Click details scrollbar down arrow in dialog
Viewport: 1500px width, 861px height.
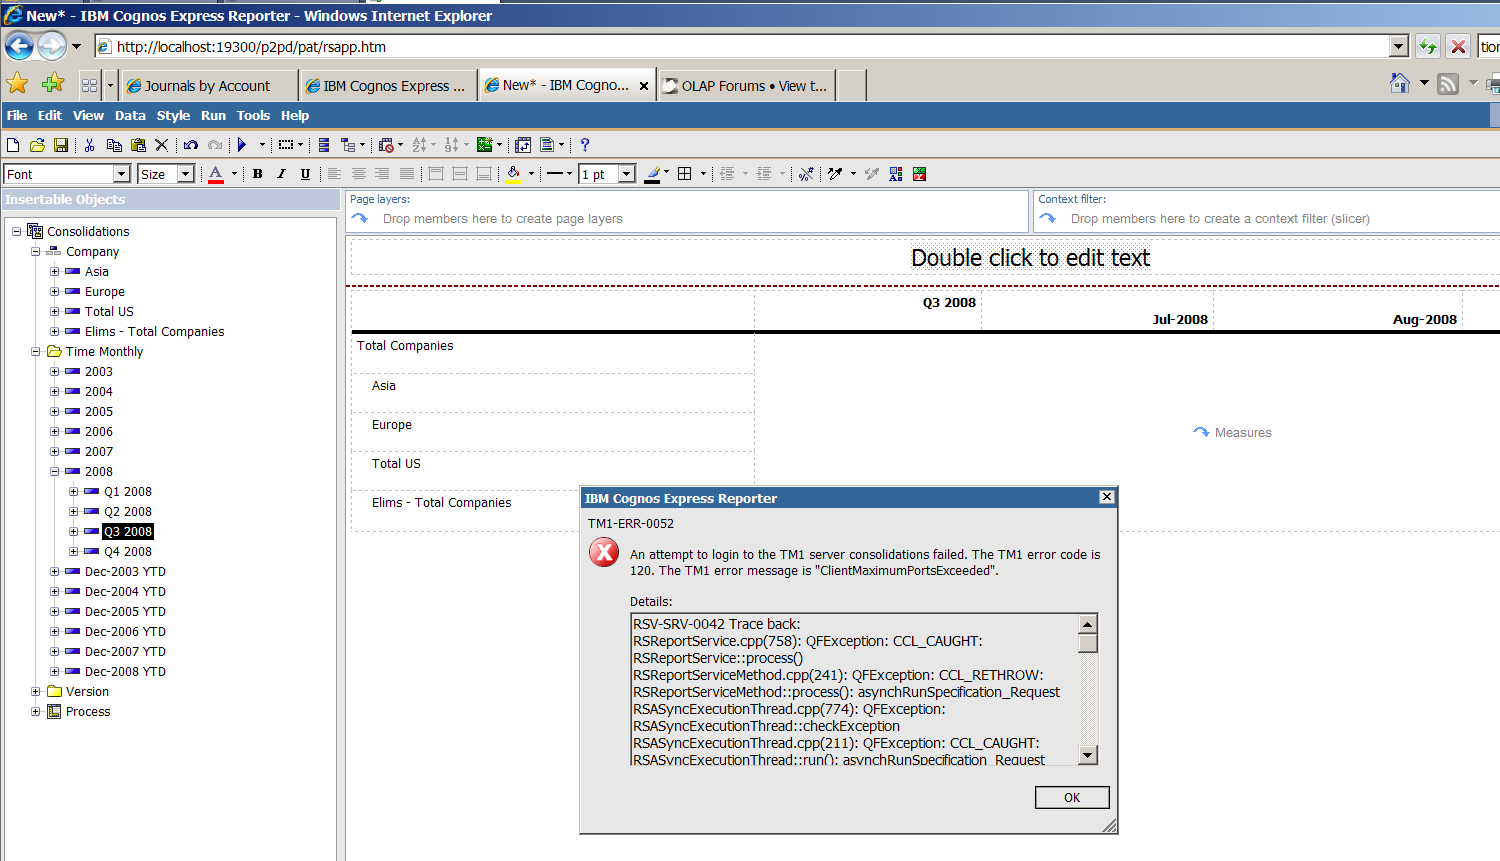pos(1088,755)
